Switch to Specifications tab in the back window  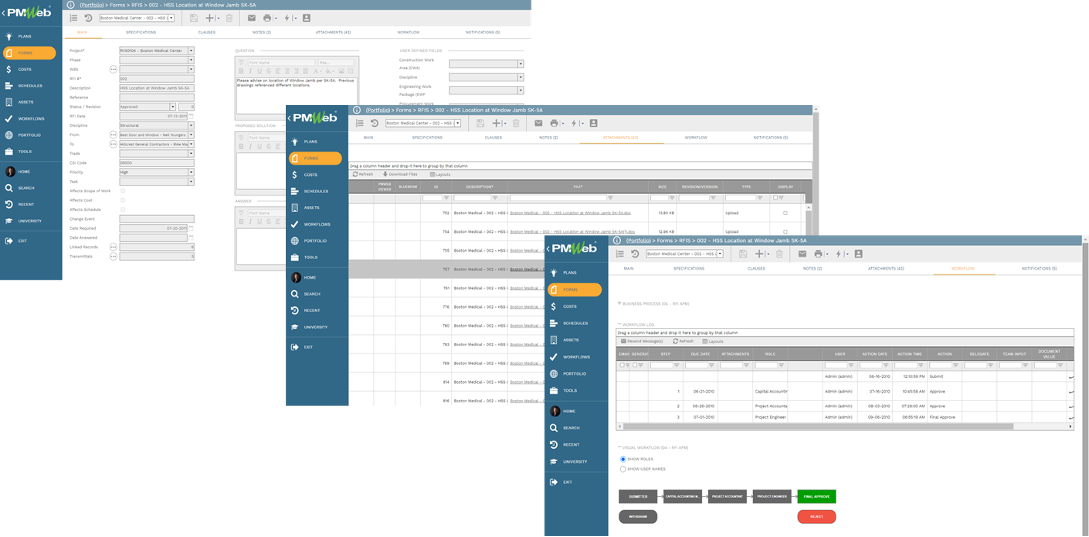(x=141, y=32)
